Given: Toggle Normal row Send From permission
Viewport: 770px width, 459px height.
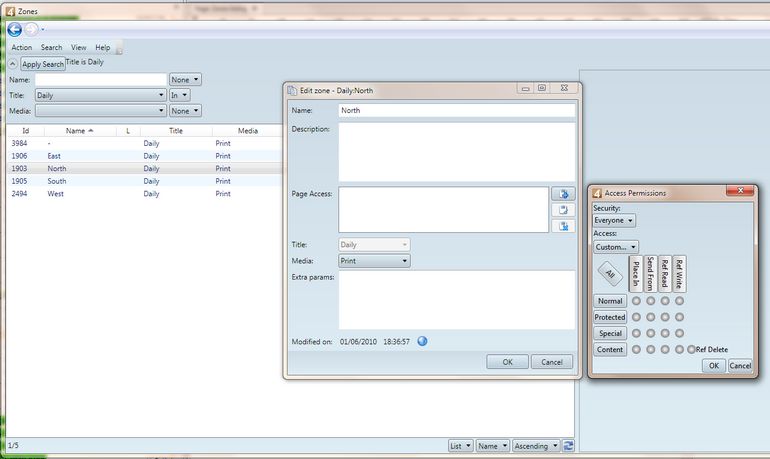Looking at the screenshot, I should [x=651, y=301].
